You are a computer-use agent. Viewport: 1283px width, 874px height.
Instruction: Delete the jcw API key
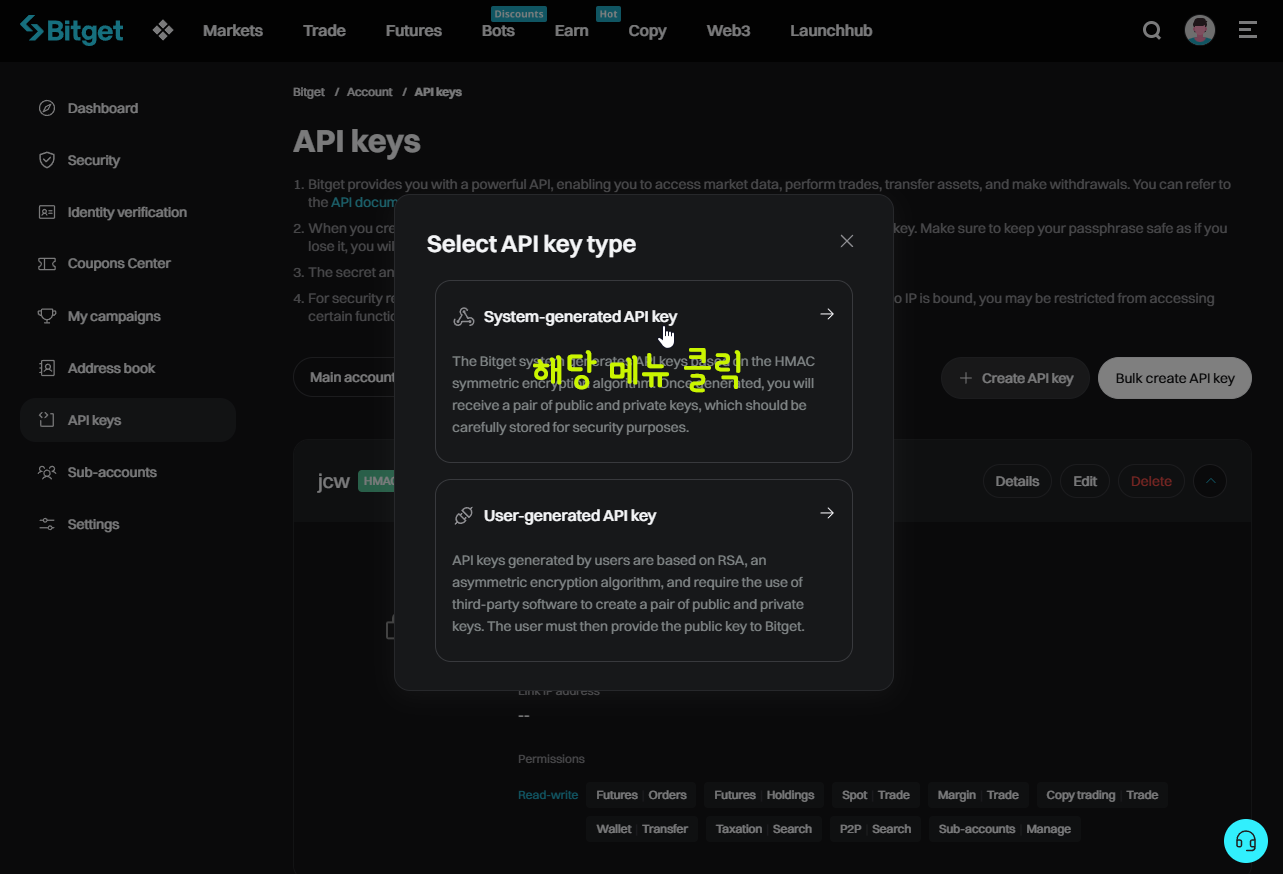(x=1151, y=481)
